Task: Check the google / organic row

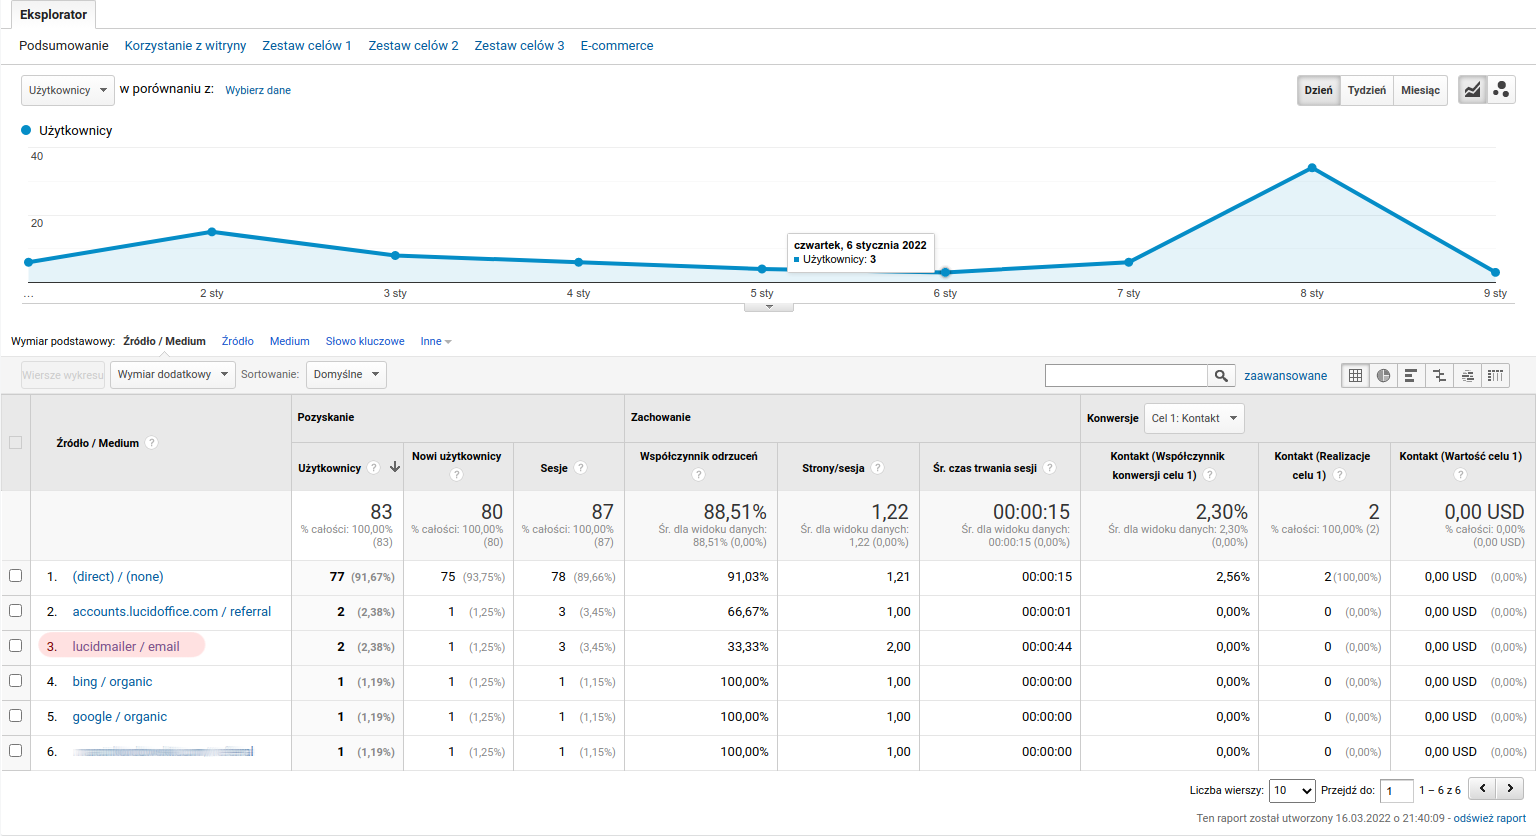Action: [15, 716]
